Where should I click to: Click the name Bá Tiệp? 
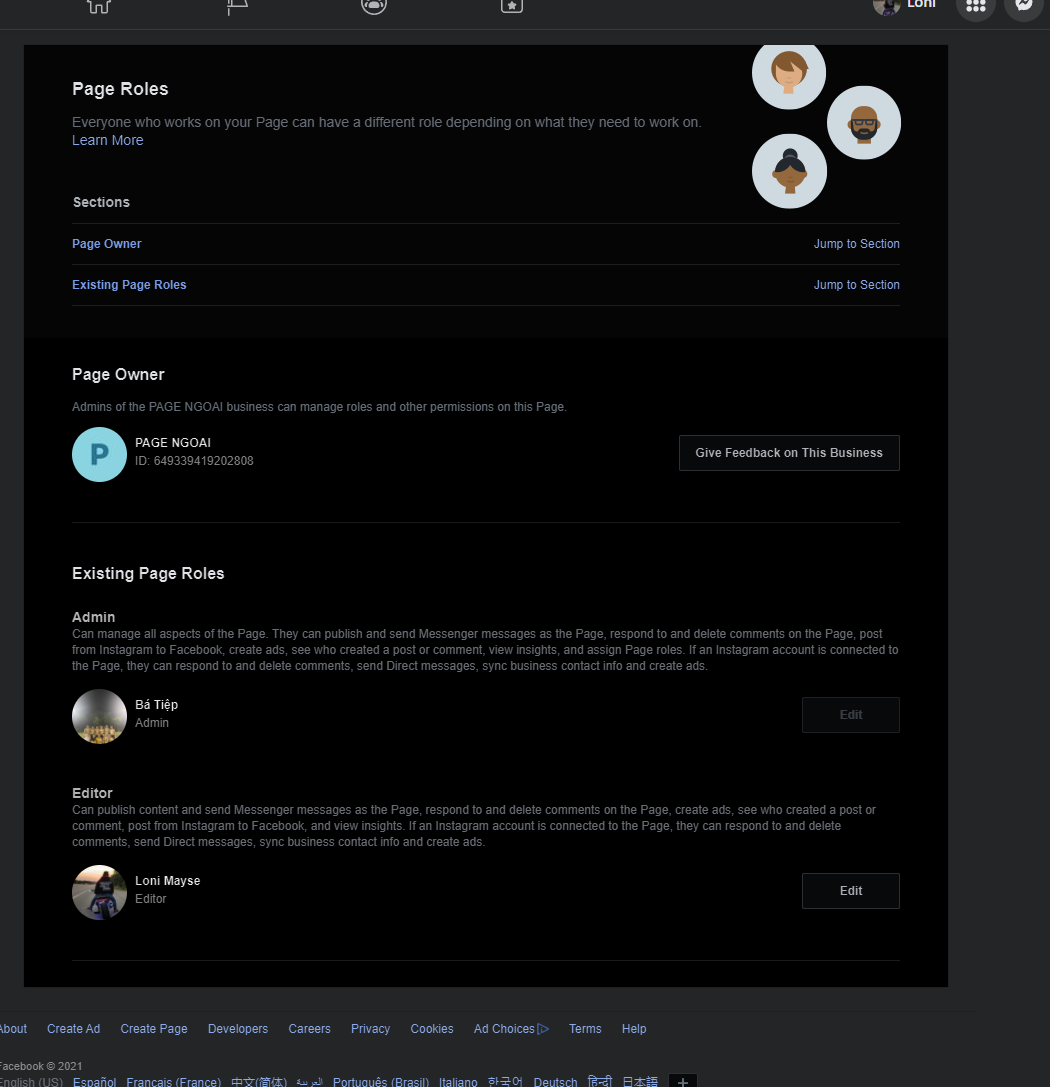[x=157, y=705]
